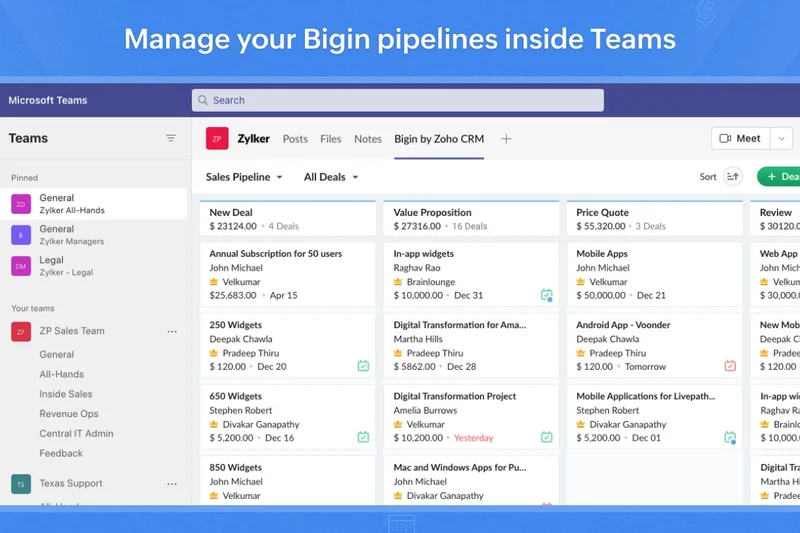Open General channel of Zylker Managers
Screen dimensions: 800x533
pyautogui.click(x=93, y=235)
